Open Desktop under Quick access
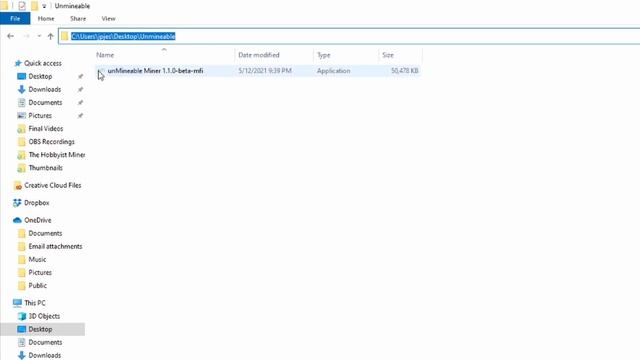The image size is (640, 360). (x=40, y=76)
